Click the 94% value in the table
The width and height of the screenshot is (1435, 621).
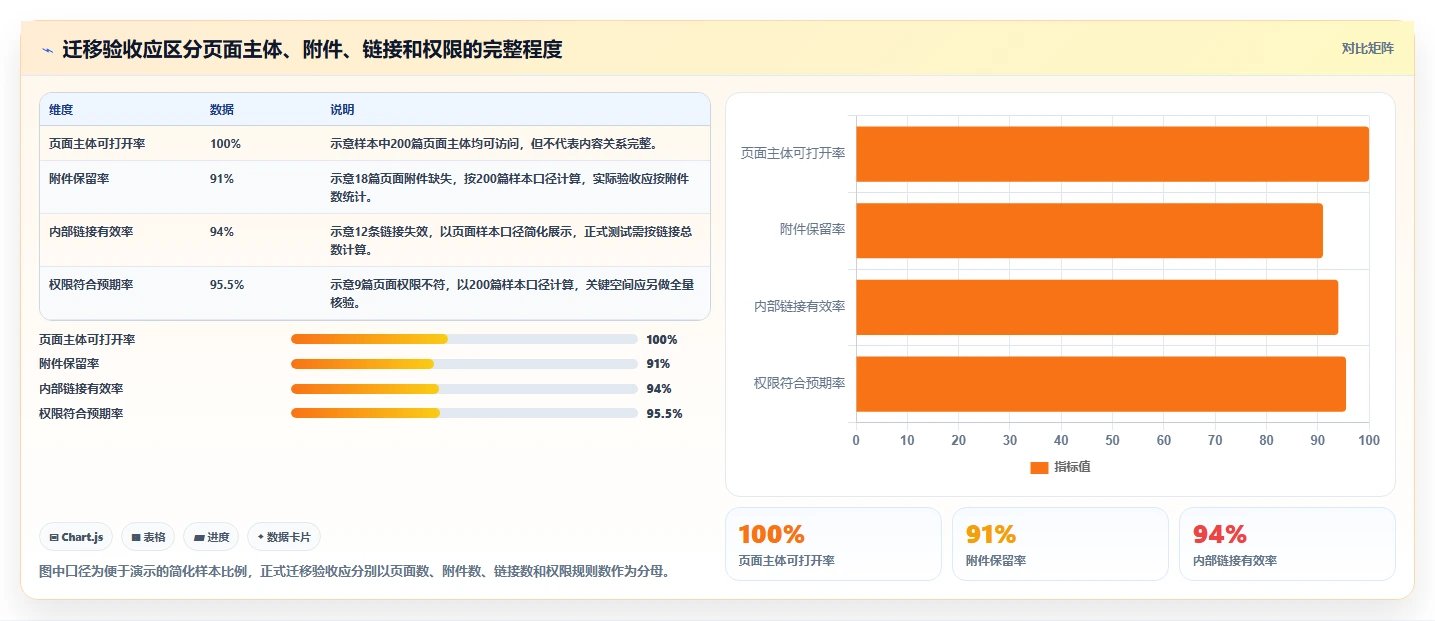tap(222, 232)
